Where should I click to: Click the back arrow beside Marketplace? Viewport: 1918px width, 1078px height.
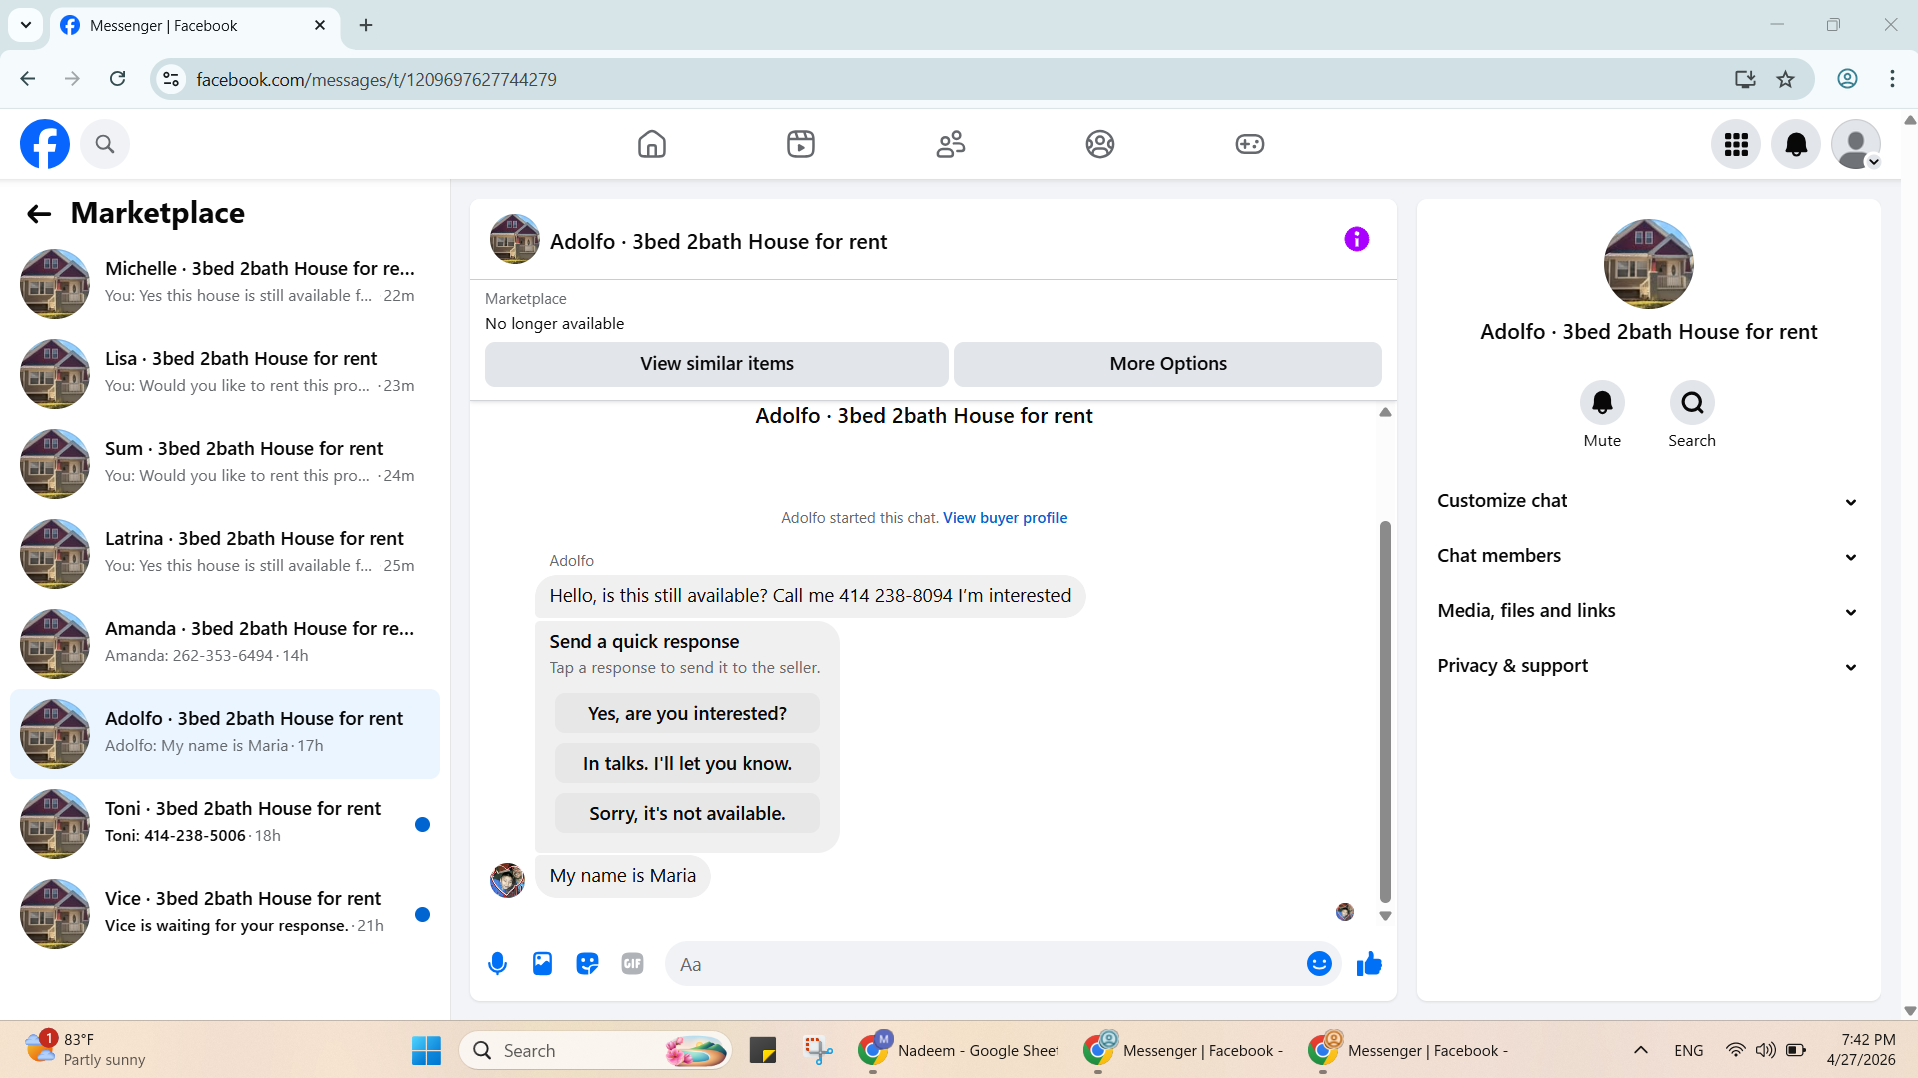39,213
